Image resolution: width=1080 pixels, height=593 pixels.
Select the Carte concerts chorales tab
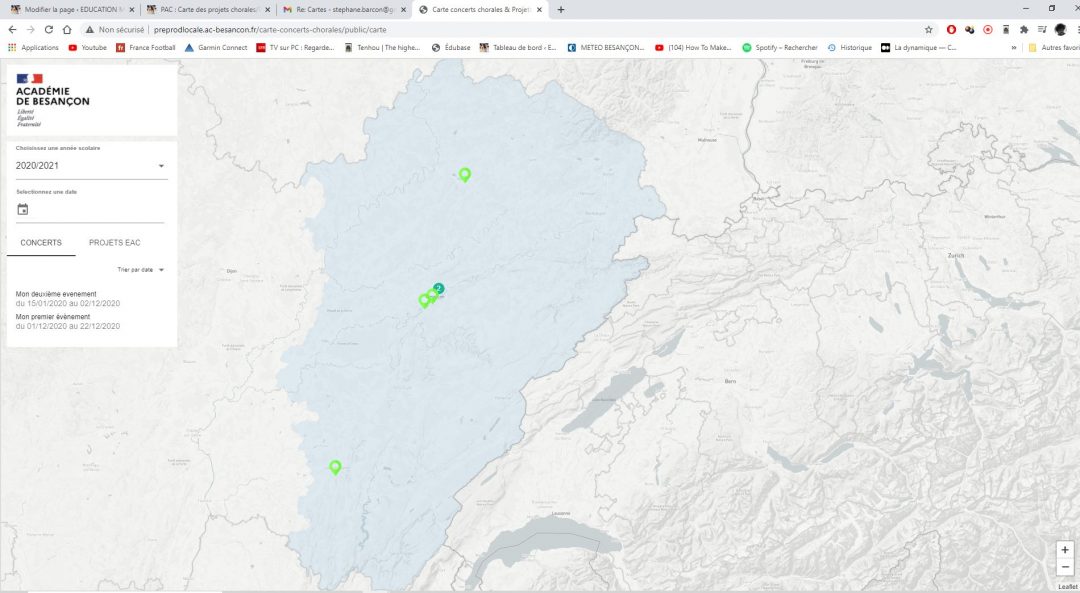pyautogui.click(x=480, y=10)
